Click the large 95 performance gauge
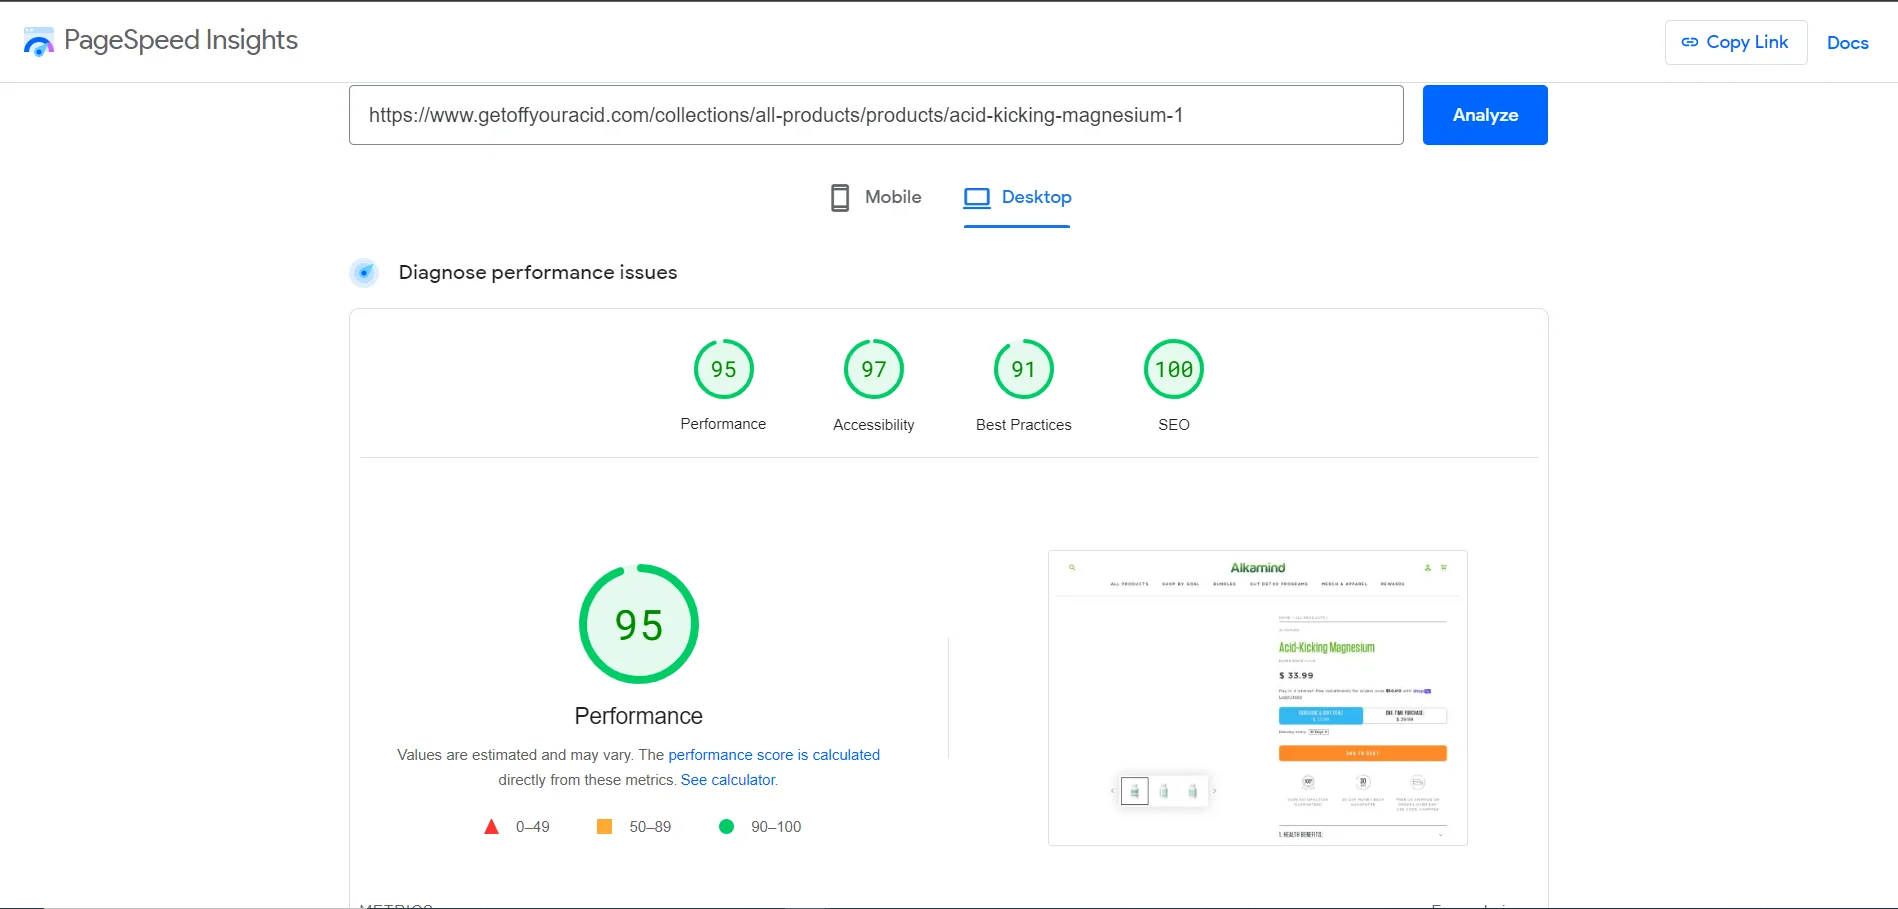Image resolution: width=1898 pixels, height=909 pixels. coord(638,624)
